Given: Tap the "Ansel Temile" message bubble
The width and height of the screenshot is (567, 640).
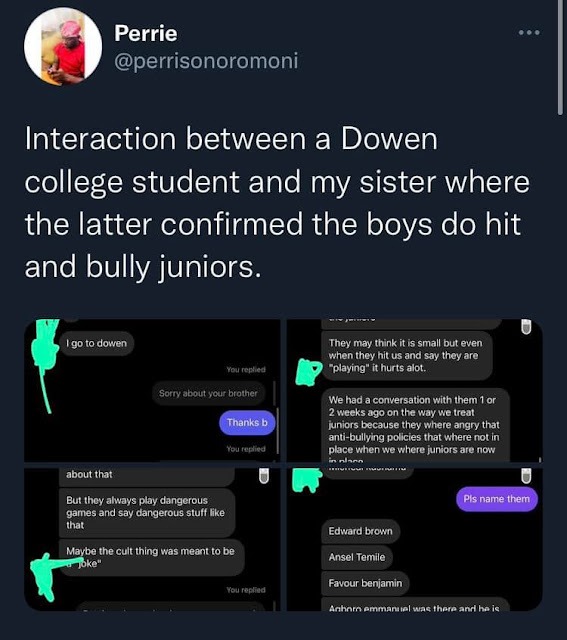Looking at the screenshot, I should [x=357, y=557].
